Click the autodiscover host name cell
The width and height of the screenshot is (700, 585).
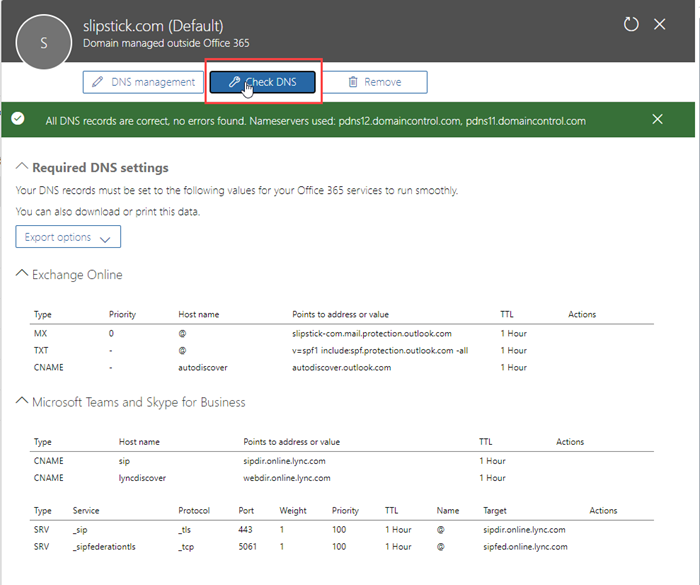coord(203,368)
